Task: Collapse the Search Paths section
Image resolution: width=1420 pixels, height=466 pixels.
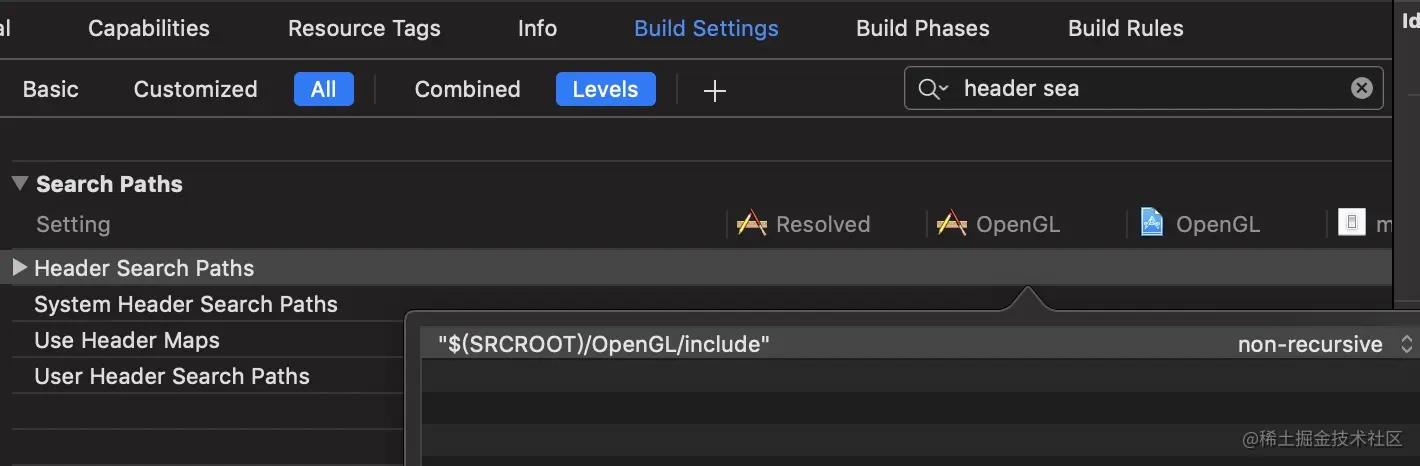Action: [x=20, y=184]
